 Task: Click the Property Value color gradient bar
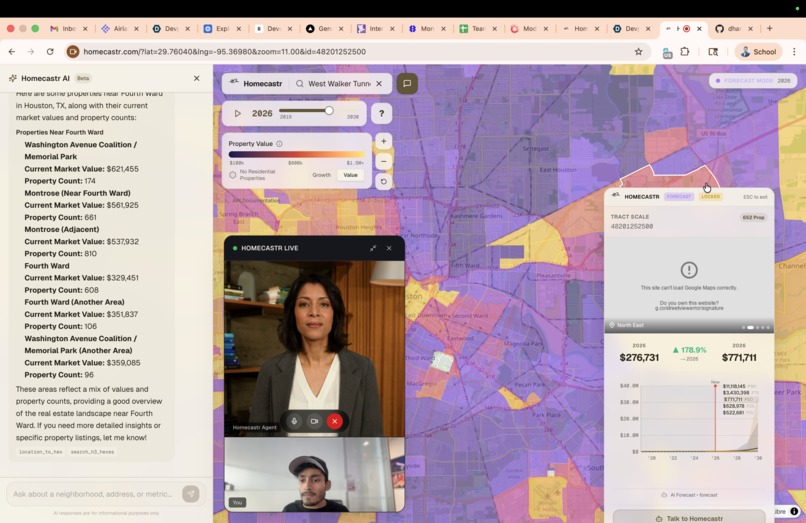click(x=297, y=154)
